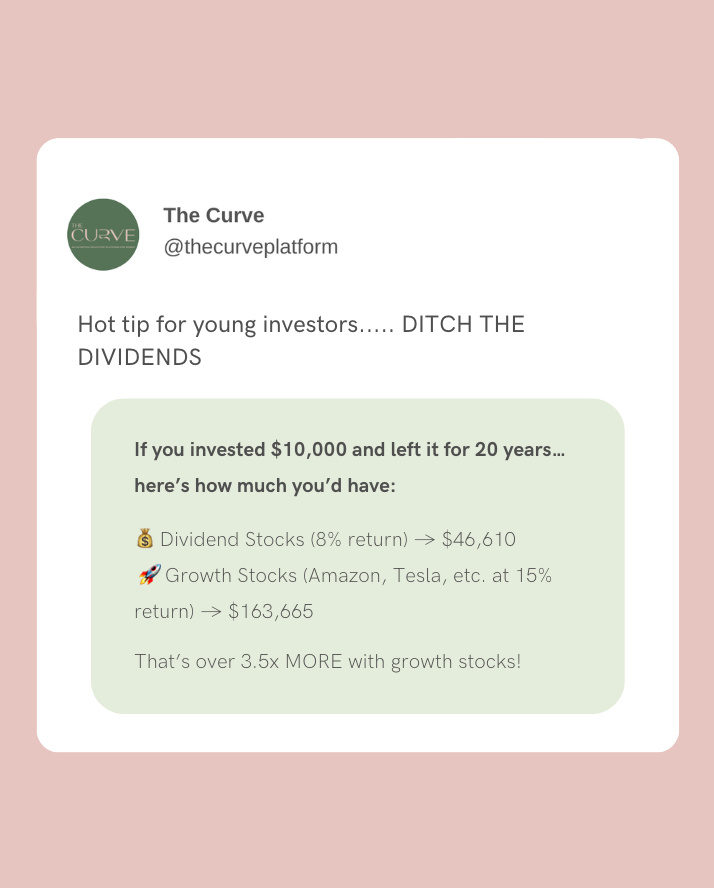
Task: Open the @thecurveplatform handle
Action: [250, 246]
